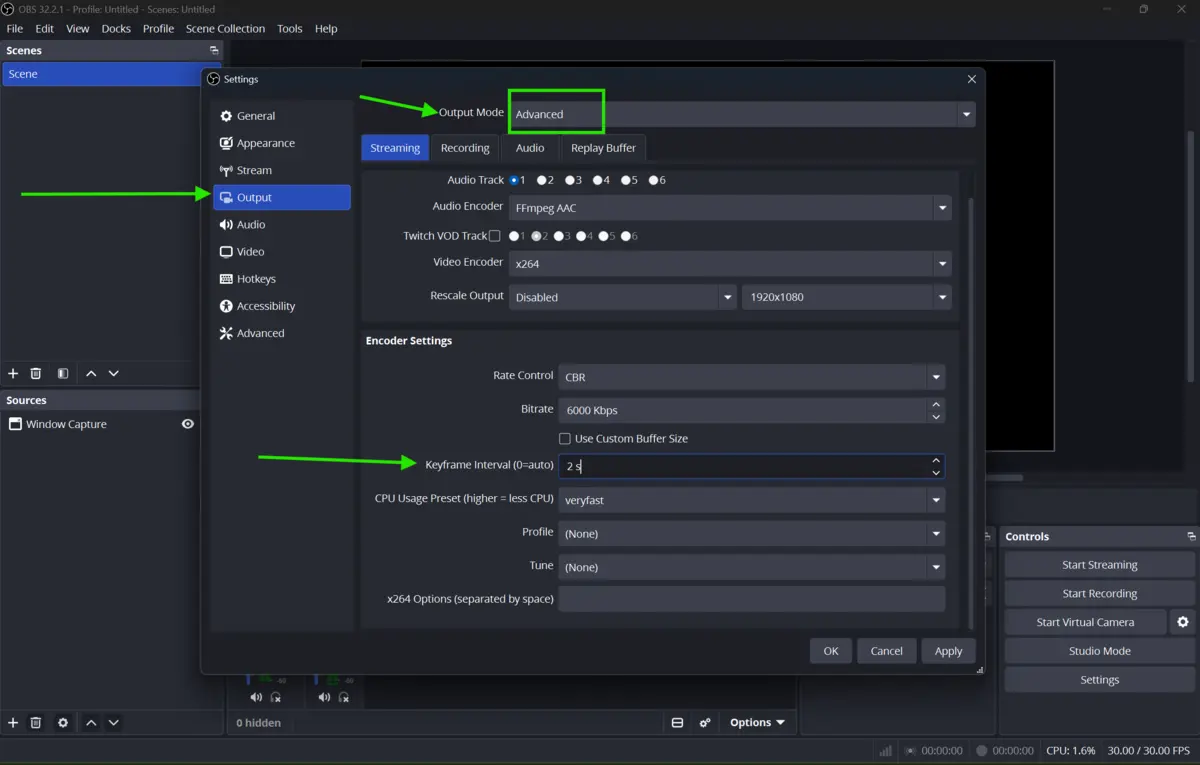Viewport: 1200px width, 765px height.
Task: Click the Window Capture source type icon
Action: tap(15, 424)
